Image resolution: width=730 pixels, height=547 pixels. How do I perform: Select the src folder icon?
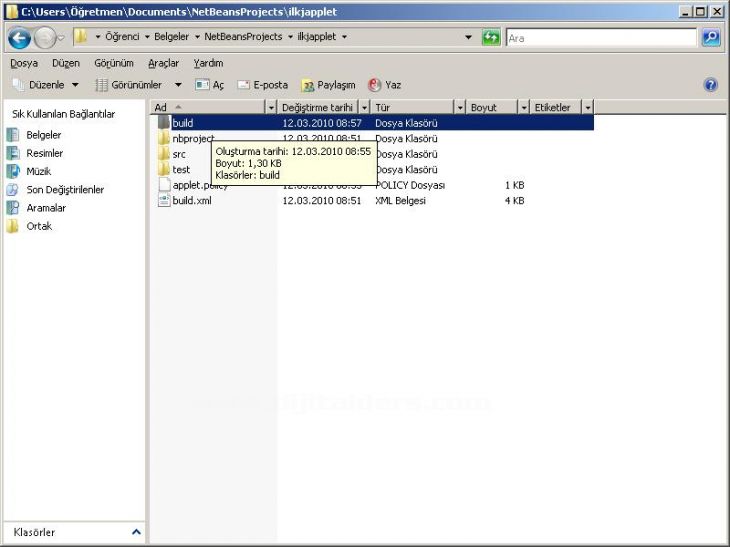pos(164,154)
